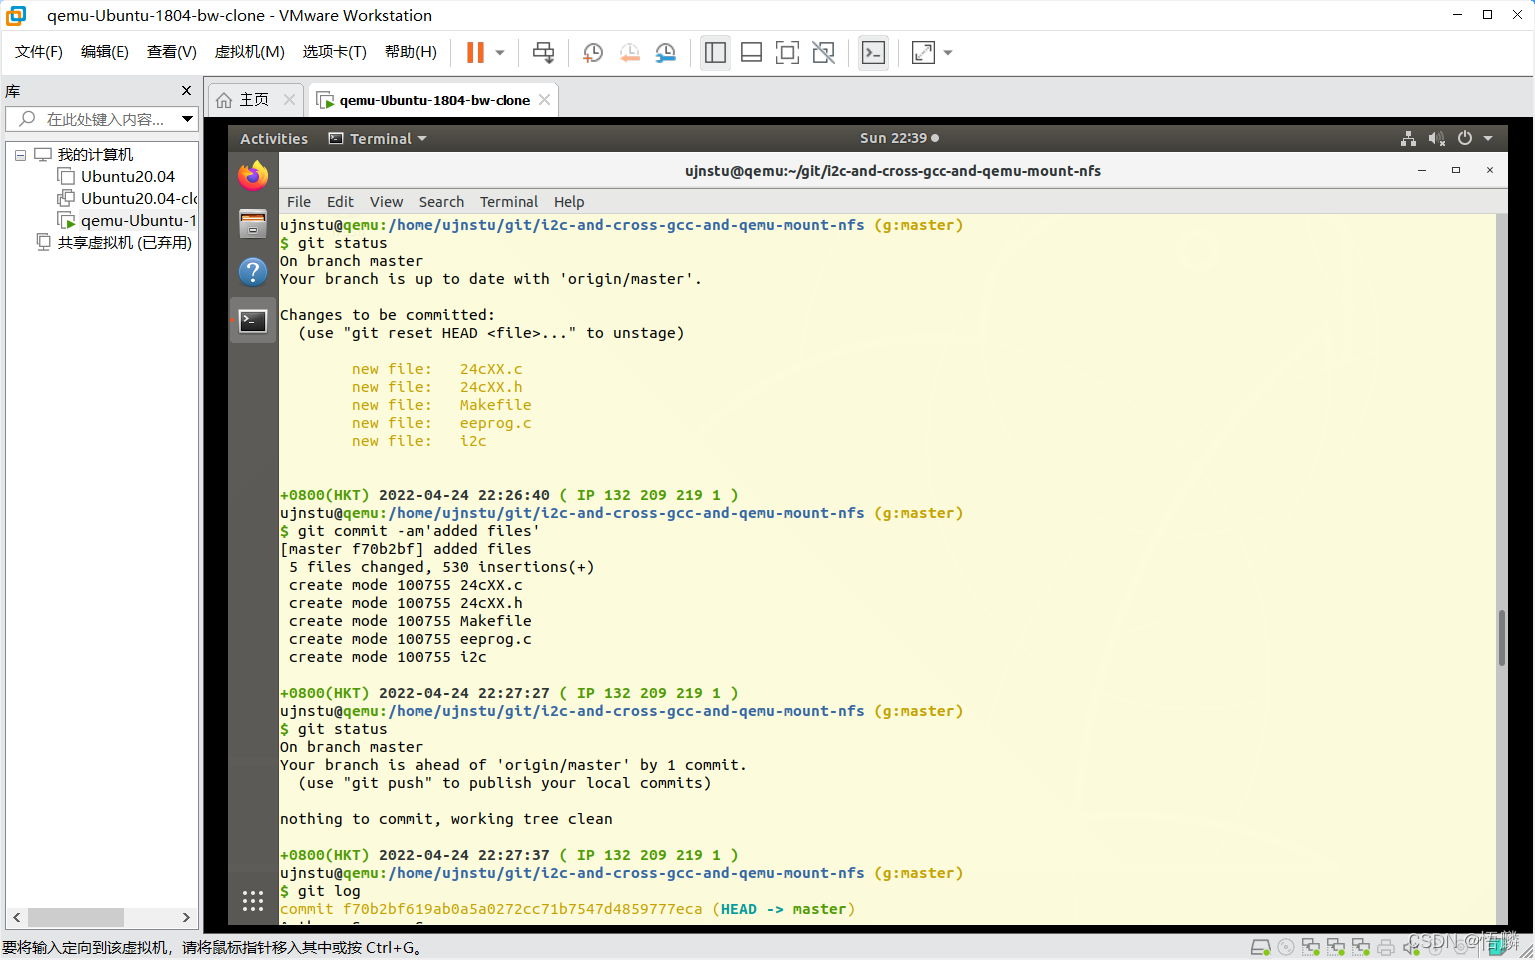Open the 查看(V) menu
The image size is (1535, 960).
tap(172, 51)
